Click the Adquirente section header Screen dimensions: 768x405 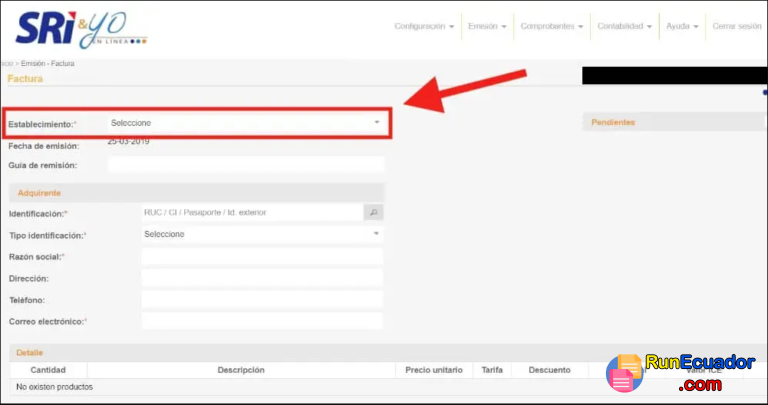(197, 193)
